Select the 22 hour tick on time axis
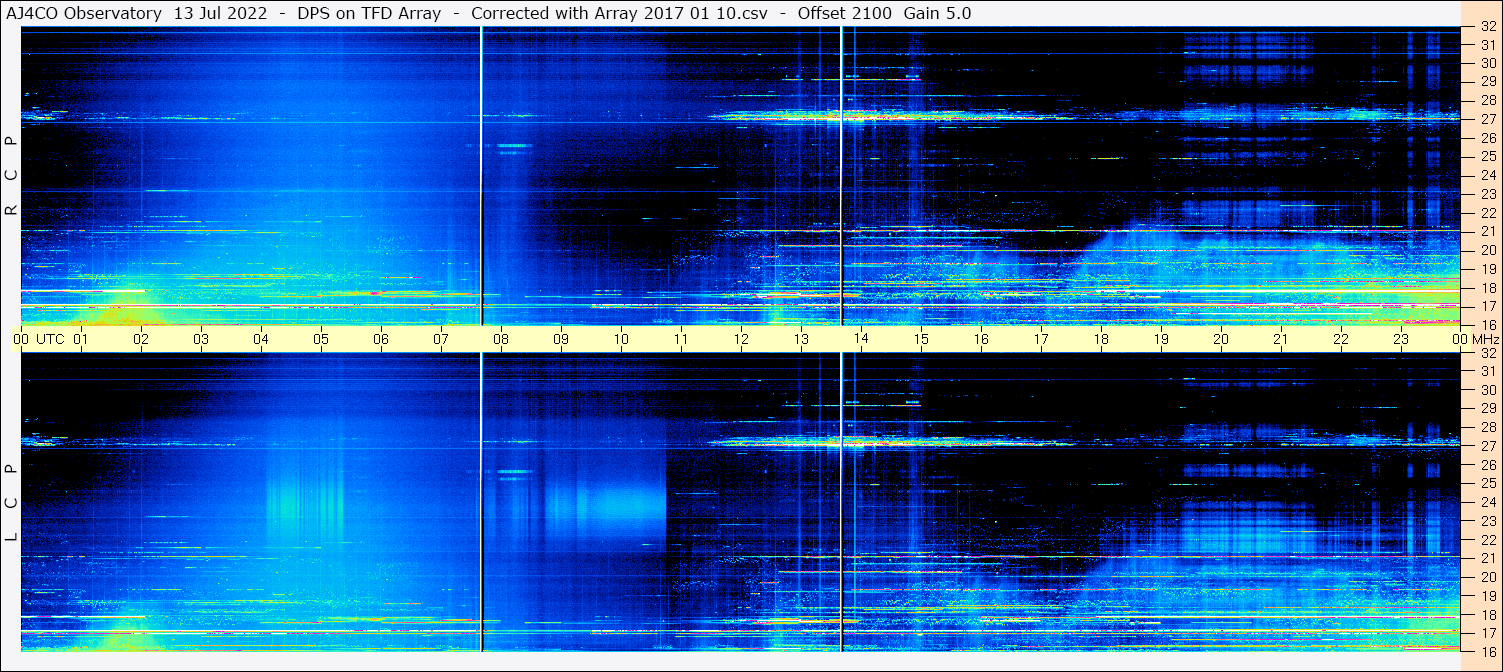This screenshot has height=672, width=1503. click(x=1341, y=339)
